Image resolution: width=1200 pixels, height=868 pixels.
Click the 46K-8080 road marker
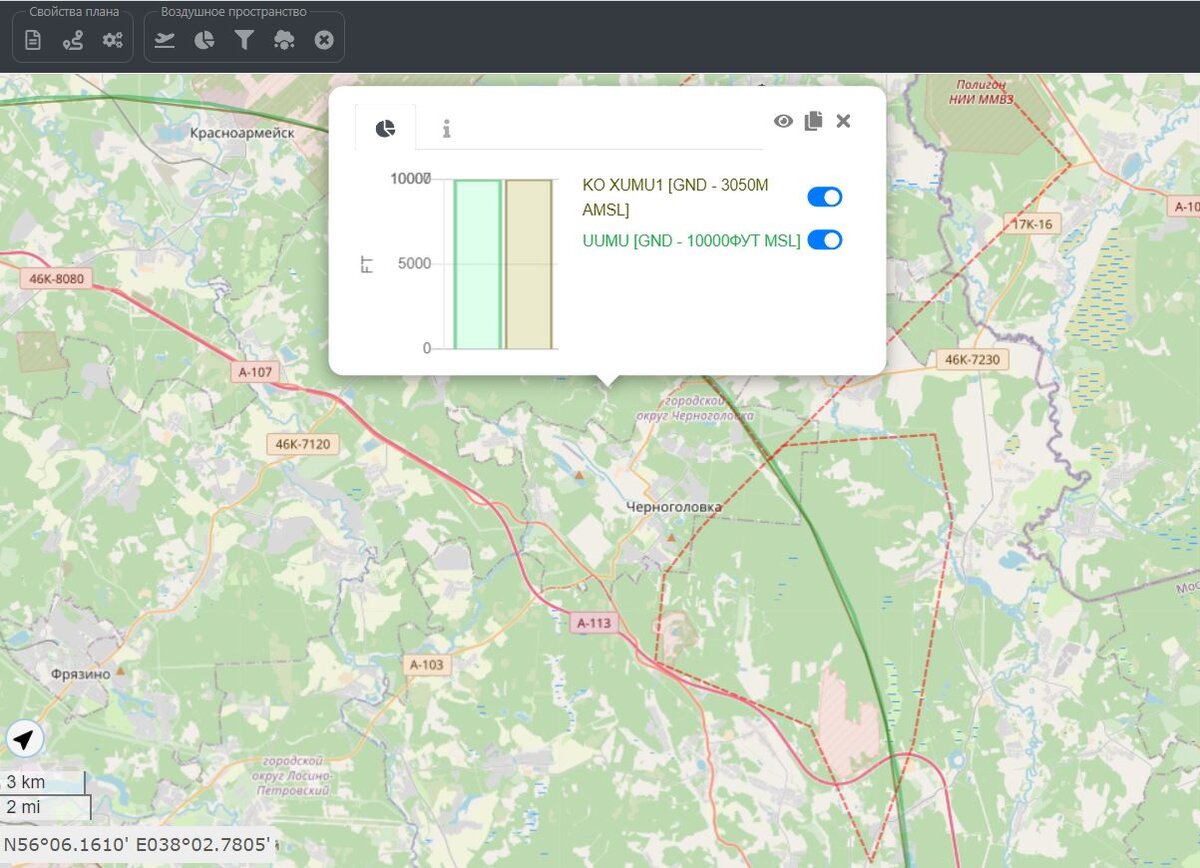[x=57, y=281]
